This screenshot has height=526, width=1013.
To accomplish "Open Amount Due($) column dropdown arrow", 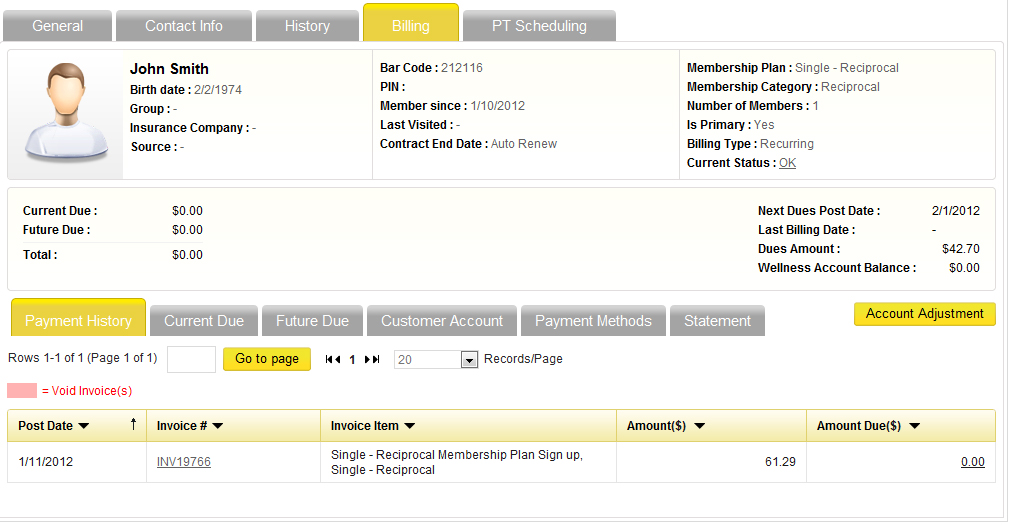I will [x=914, y=426].
